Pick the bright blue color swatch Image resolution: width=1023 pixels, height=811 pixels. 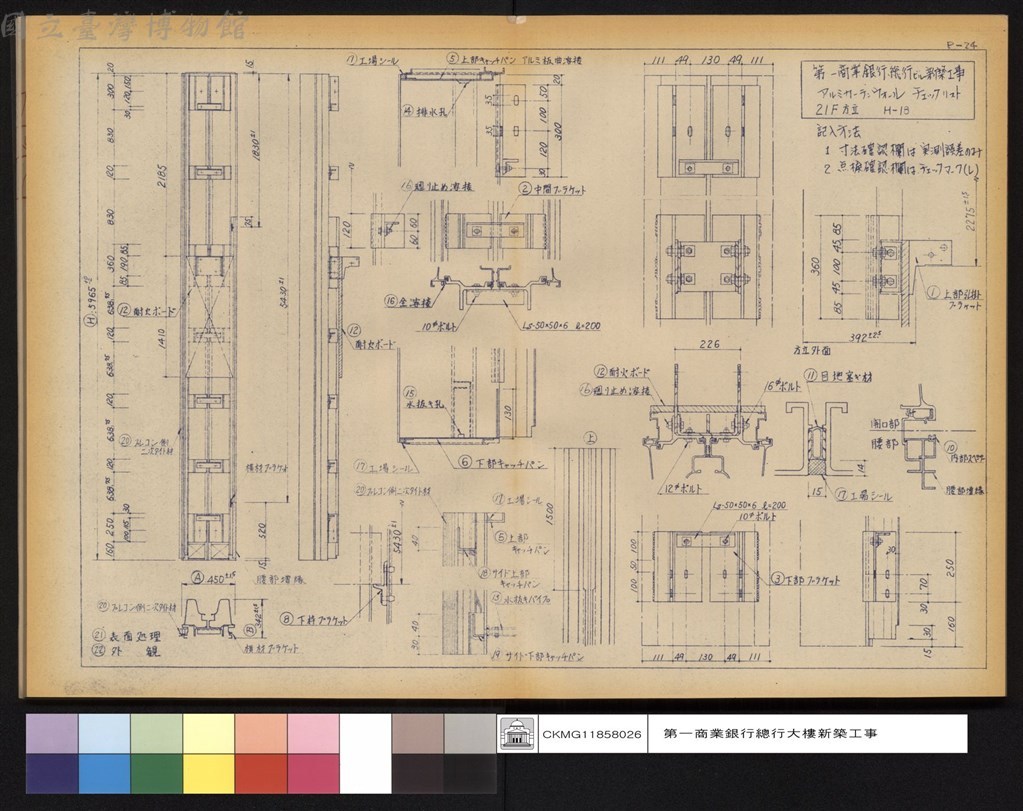(x=104, y=774)
